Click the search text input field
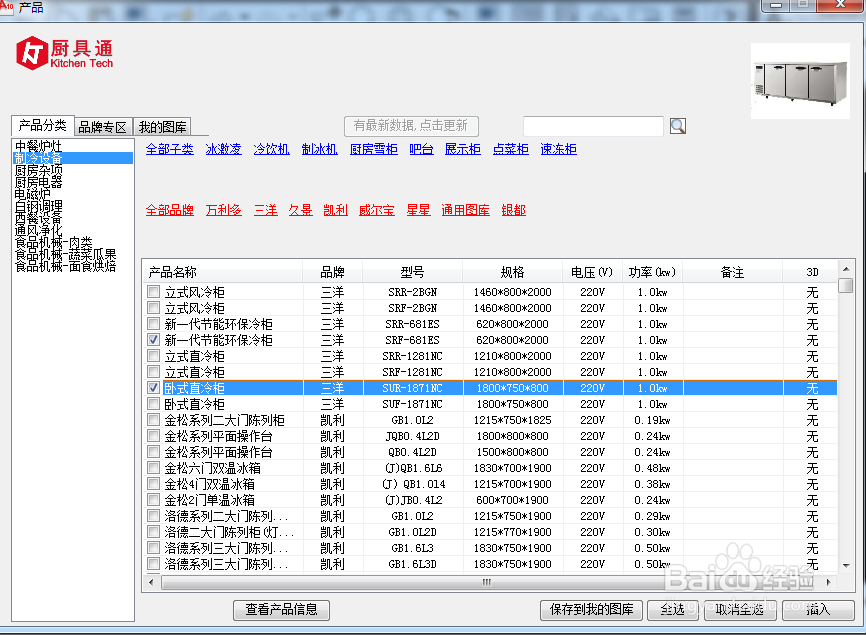Screen dimensions: 866x635 click(x=593, y=126)
